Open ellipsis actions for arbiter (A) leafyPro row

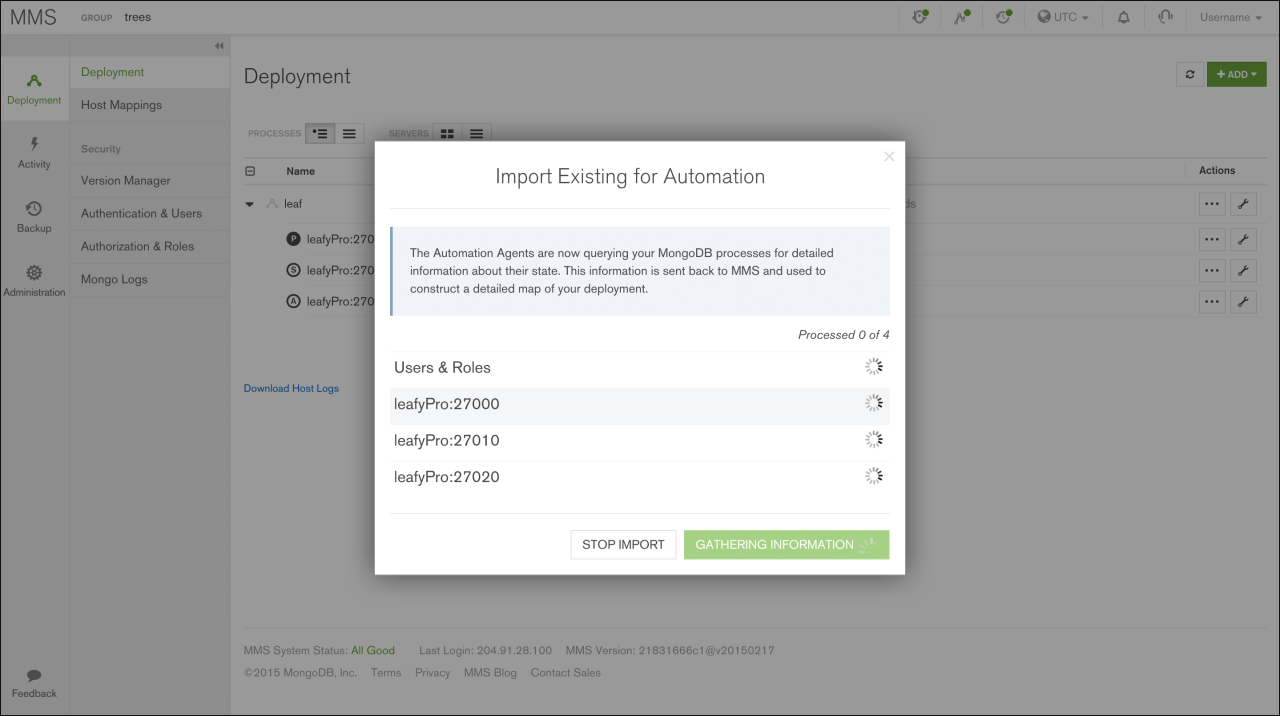point(1212,301)
